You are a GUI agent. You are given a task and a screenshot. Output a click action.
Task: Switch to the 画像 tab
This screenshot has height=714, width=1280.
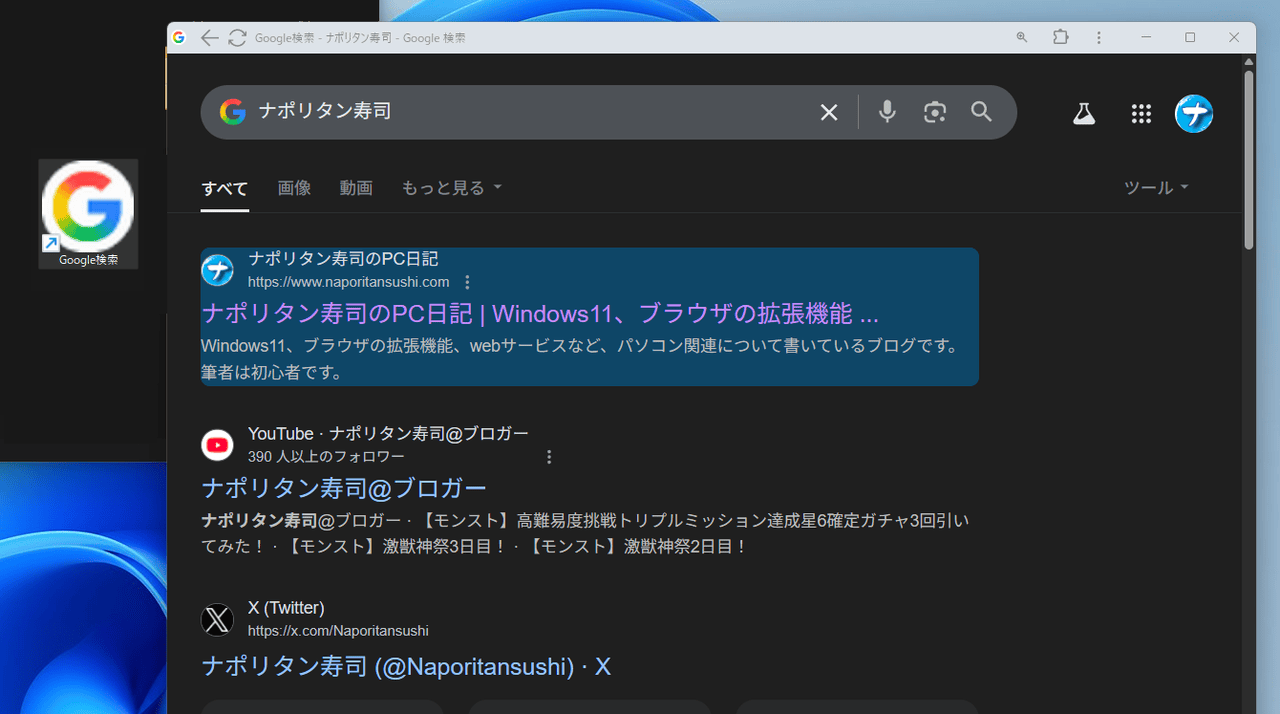point(294,188)
